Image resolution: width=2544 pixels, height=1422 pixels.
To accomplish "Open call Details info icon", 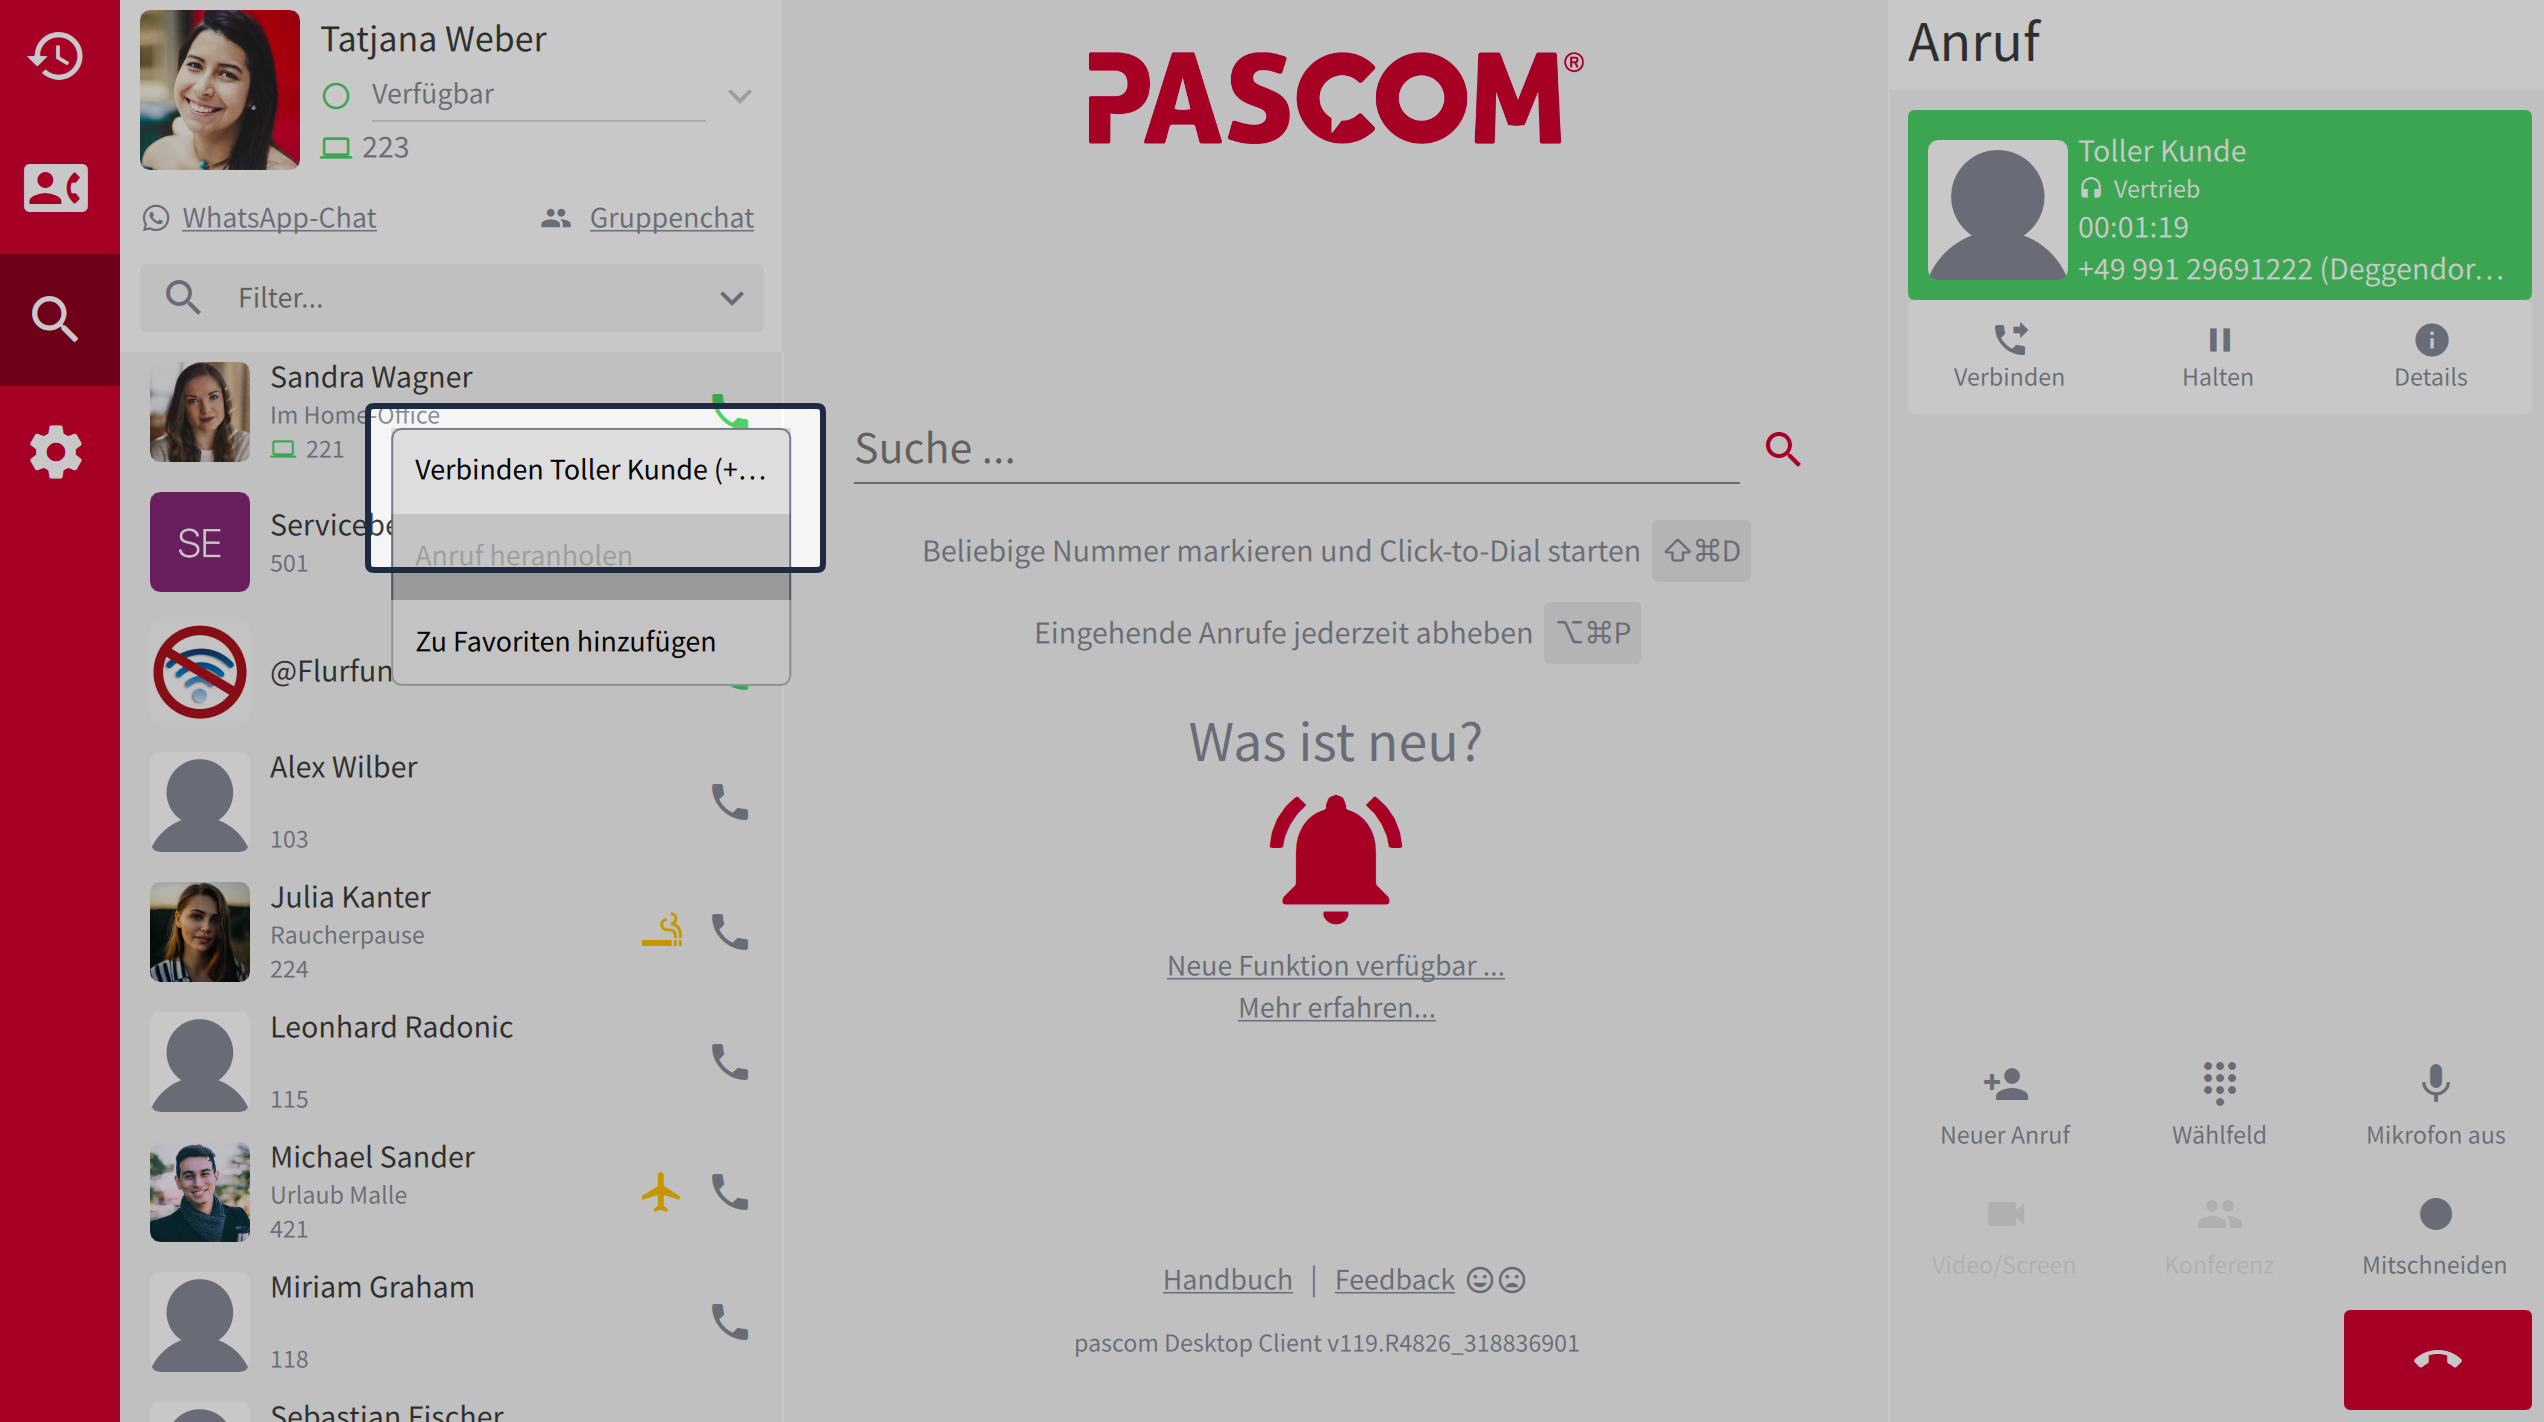I will coord(2430,341).
